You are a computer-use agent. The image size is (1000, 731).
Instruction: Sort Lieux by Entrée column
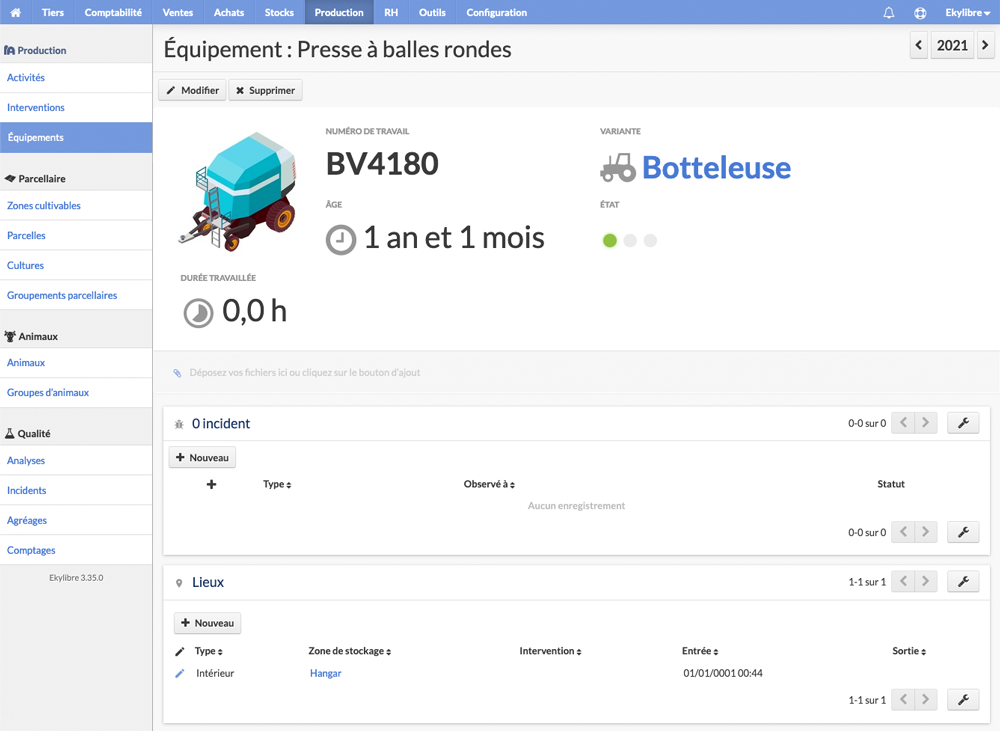coord(700,651)
